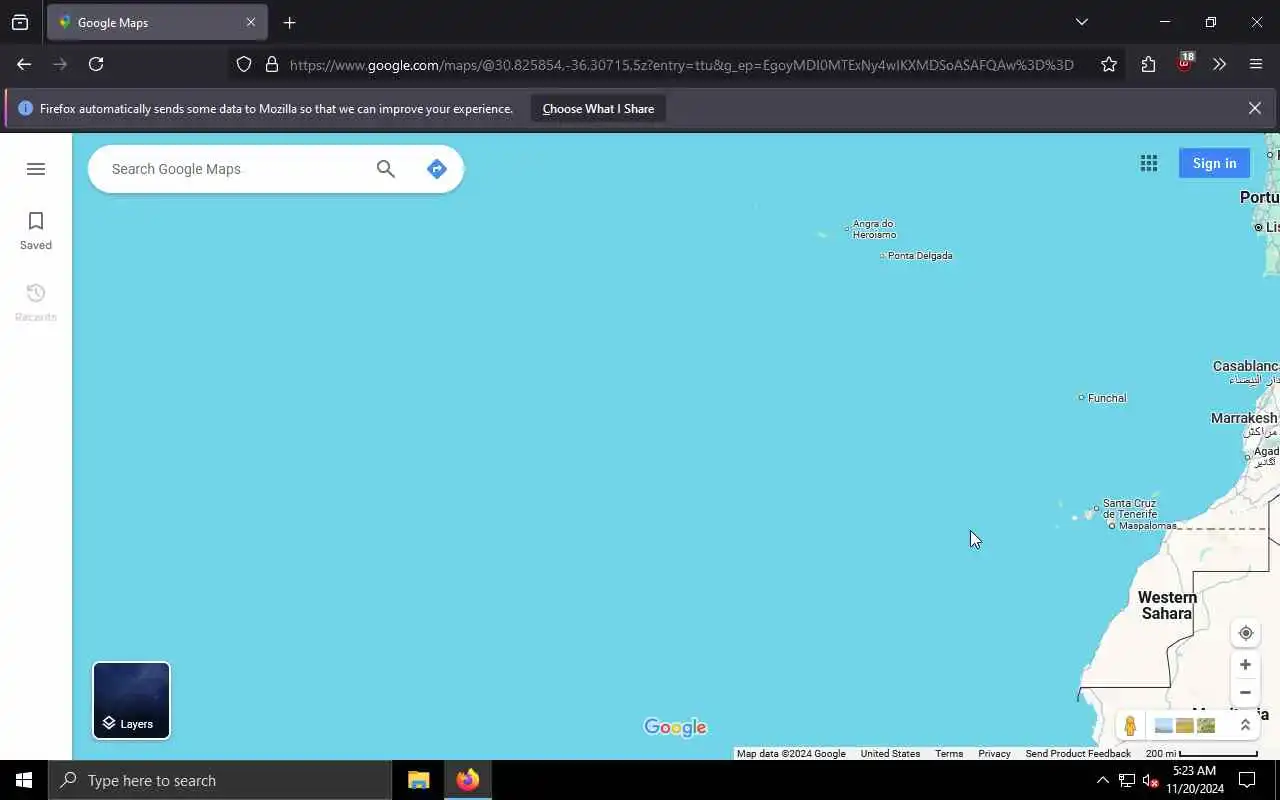Open File Explorer from the taskbar
The height and width of the screenshot is (800, 1280).
coord(419,780)
